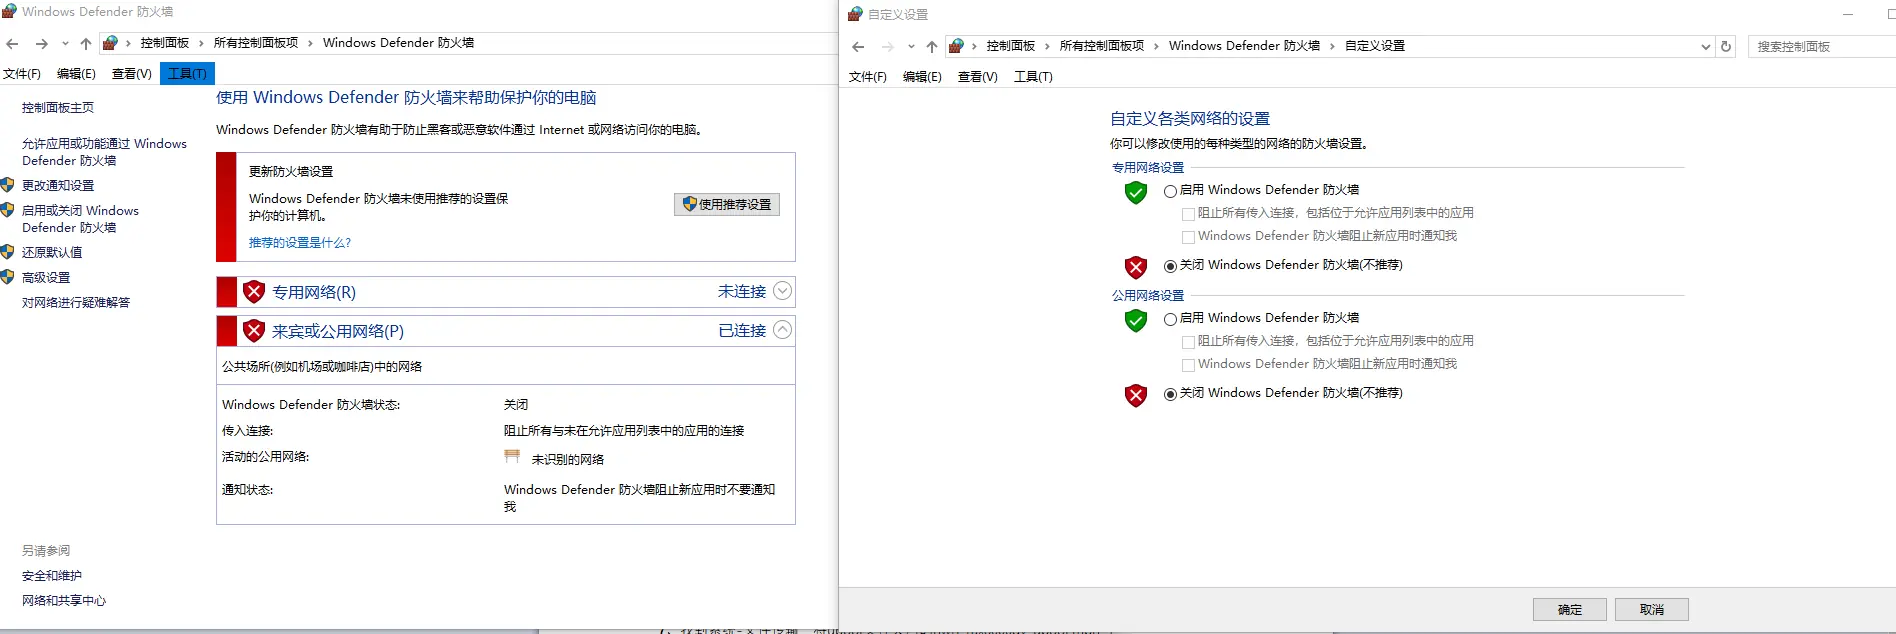1896x634 pixels.
Task: Check 阻止所有传入连接 under 专用网络设置
Action: pos(1188,214)
